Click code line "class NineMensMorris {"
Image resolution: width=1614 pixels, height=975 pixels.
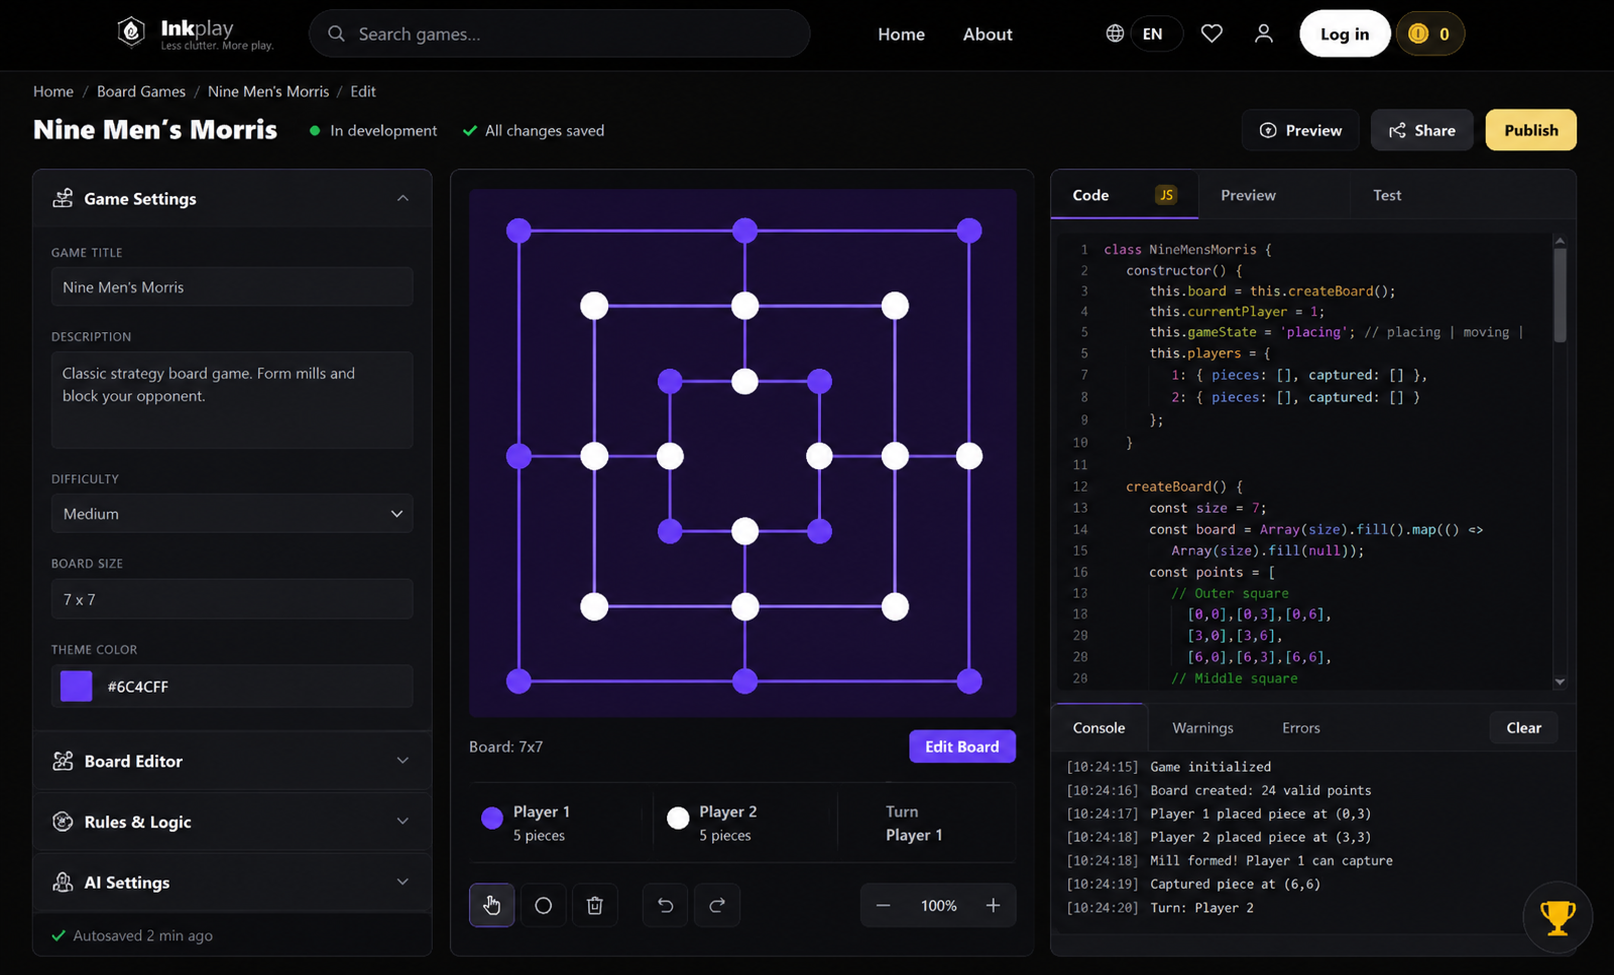(x=1187, y=249)
